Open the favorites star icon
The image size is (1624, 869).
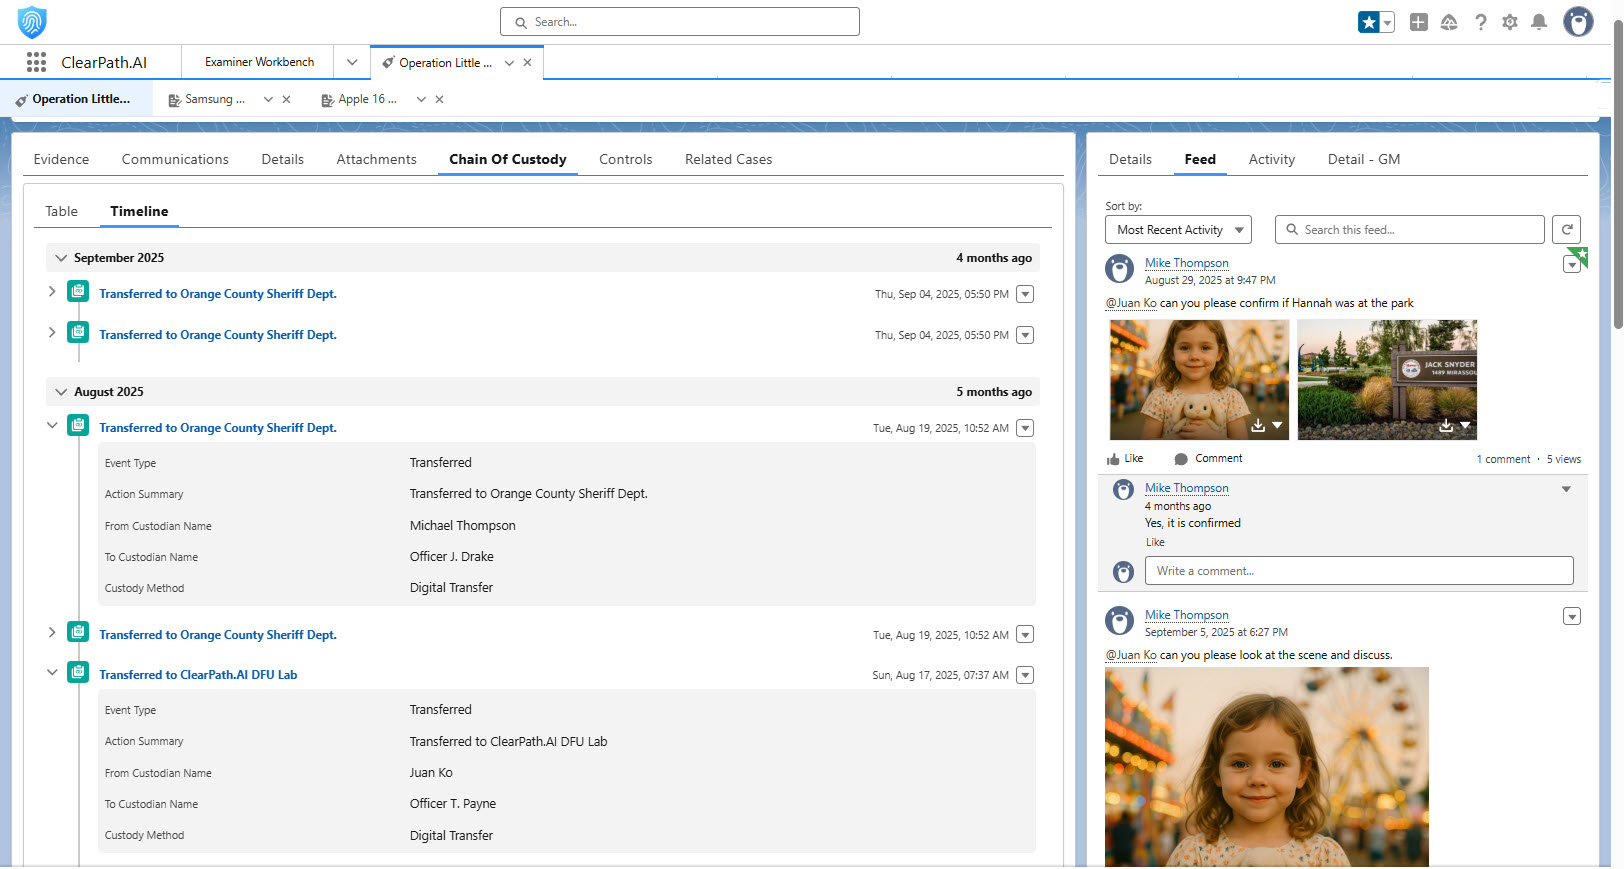pos(1368,22)
